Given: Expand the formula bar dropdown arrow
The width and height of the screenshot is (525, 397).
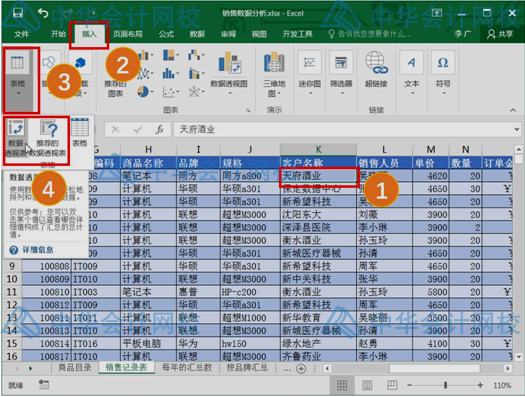Looking at the screenshot, I should [517, 130].
